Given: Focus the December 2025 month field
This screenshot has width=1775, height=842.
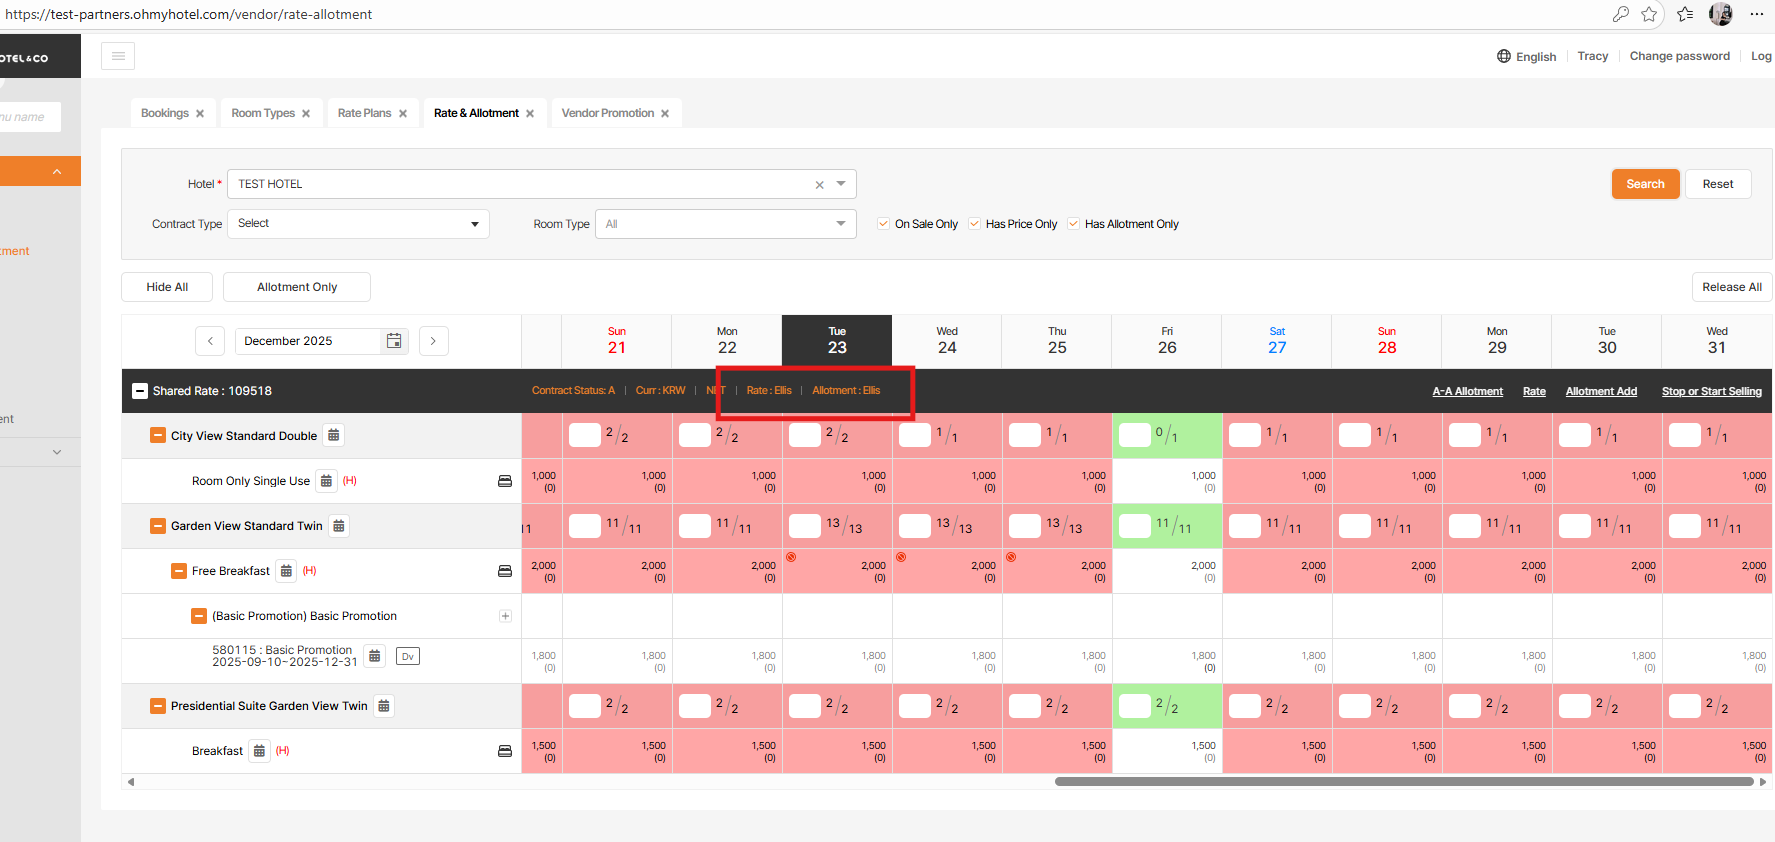Looking at the screenshot, I should (x=308, y=341).
